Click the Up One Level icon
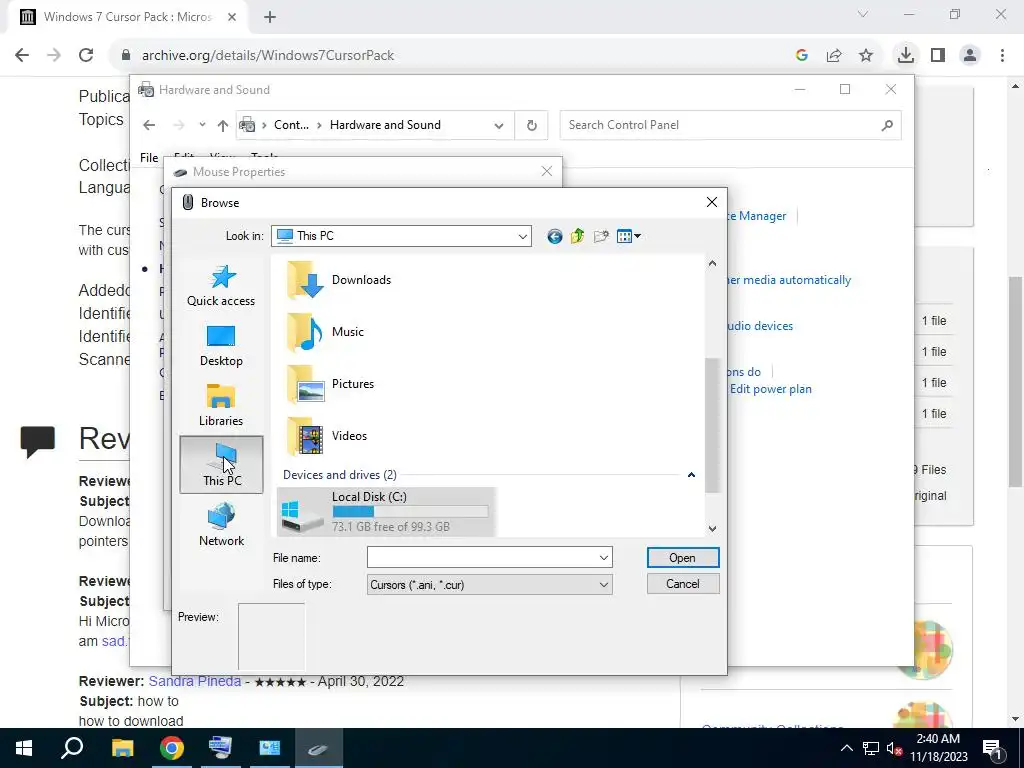The width and height of the screenshot is (1024, 768). click(x=577, y=236)
